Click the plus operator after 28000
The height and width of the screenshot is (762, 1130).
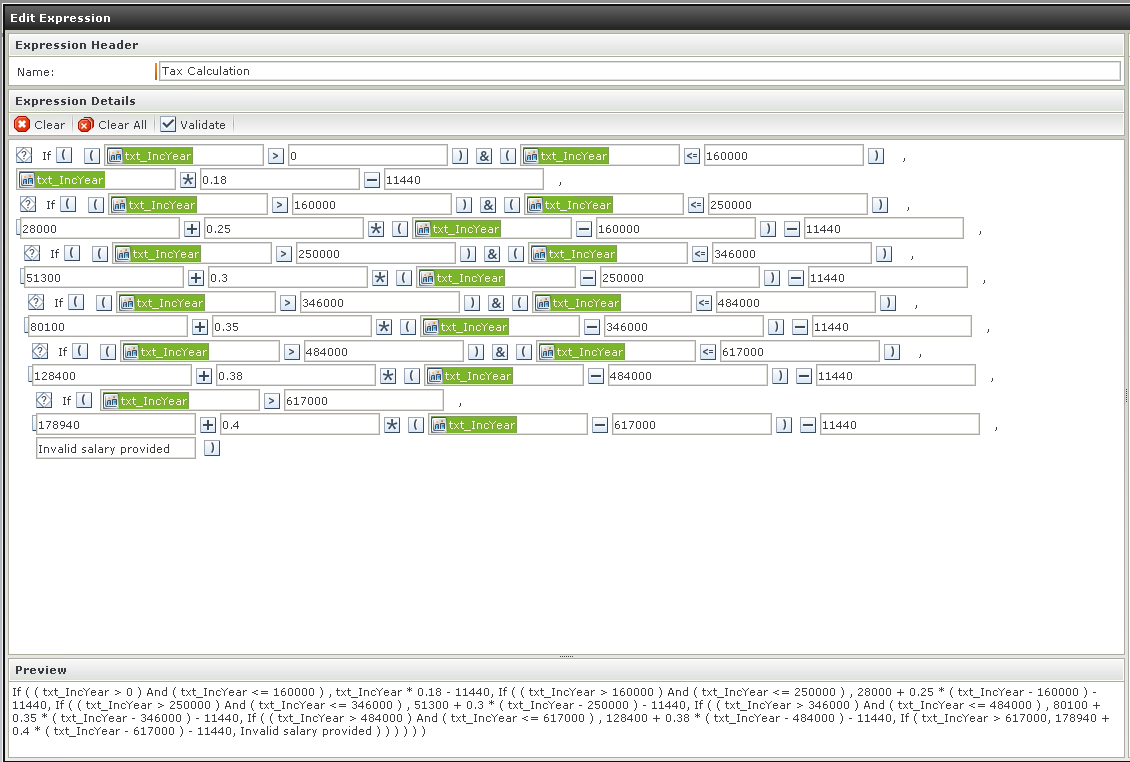coord(192,229)
